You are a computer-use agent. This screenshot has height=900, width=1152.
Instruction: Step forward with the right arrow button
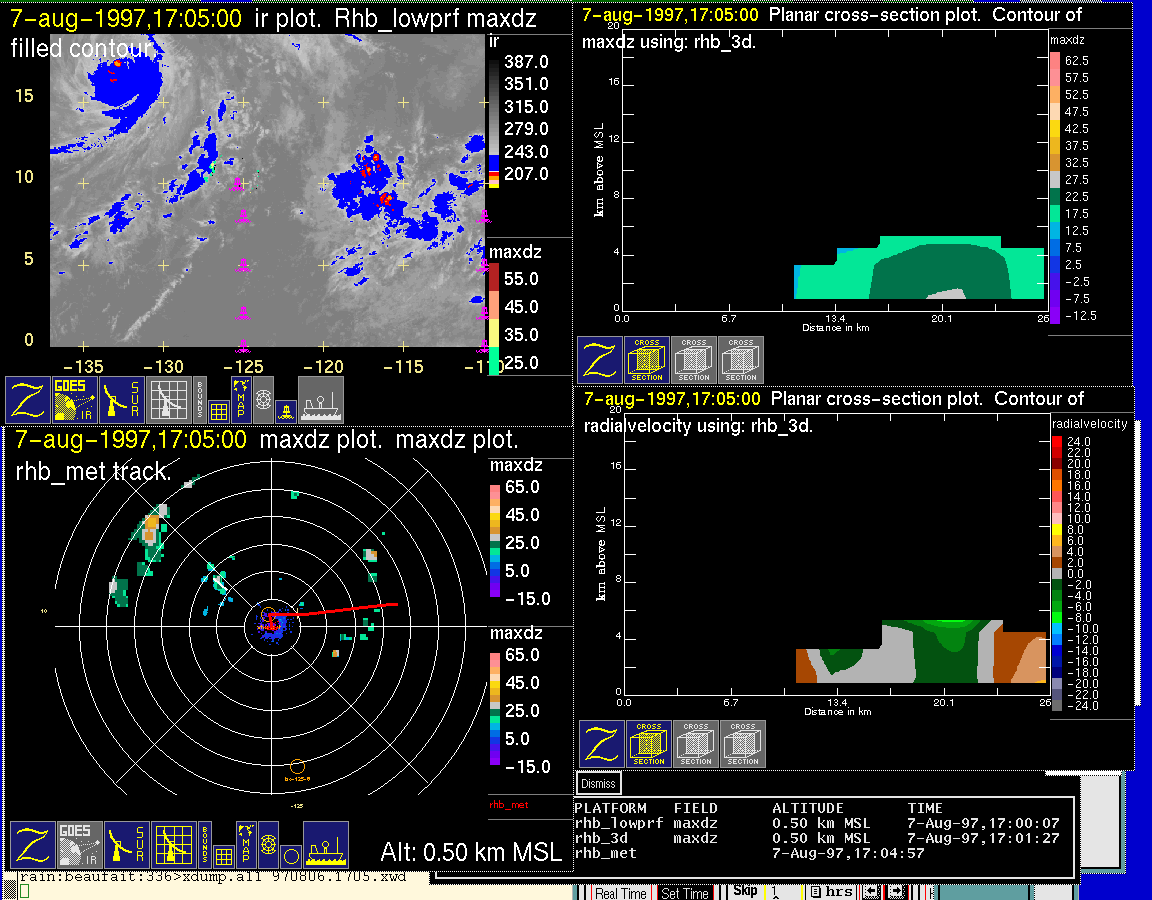pyautogui.click(x=897, y=892)
